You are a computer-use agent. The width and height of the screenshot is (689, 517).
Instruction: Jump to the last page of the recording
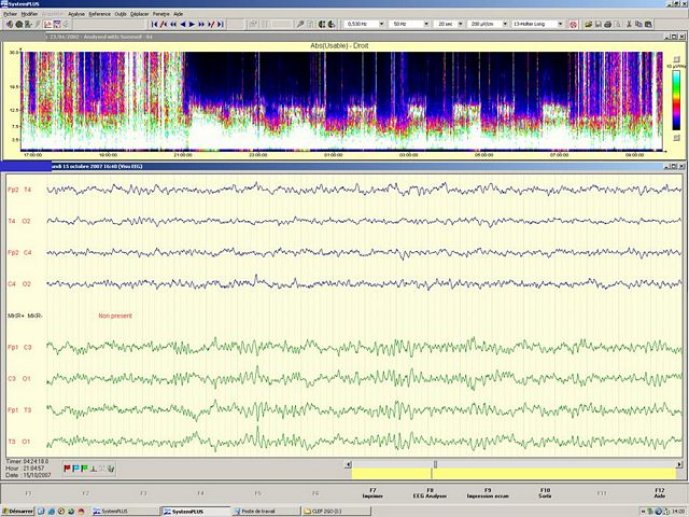click(221, 24)
